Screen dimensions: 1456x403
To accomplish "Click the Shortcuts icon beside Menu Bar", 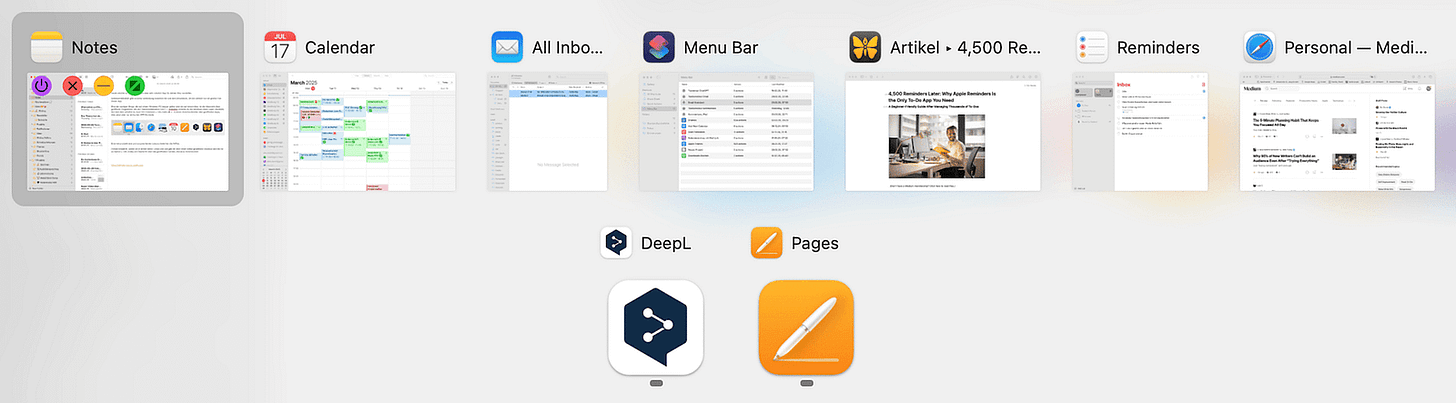I will pos(659,48).
